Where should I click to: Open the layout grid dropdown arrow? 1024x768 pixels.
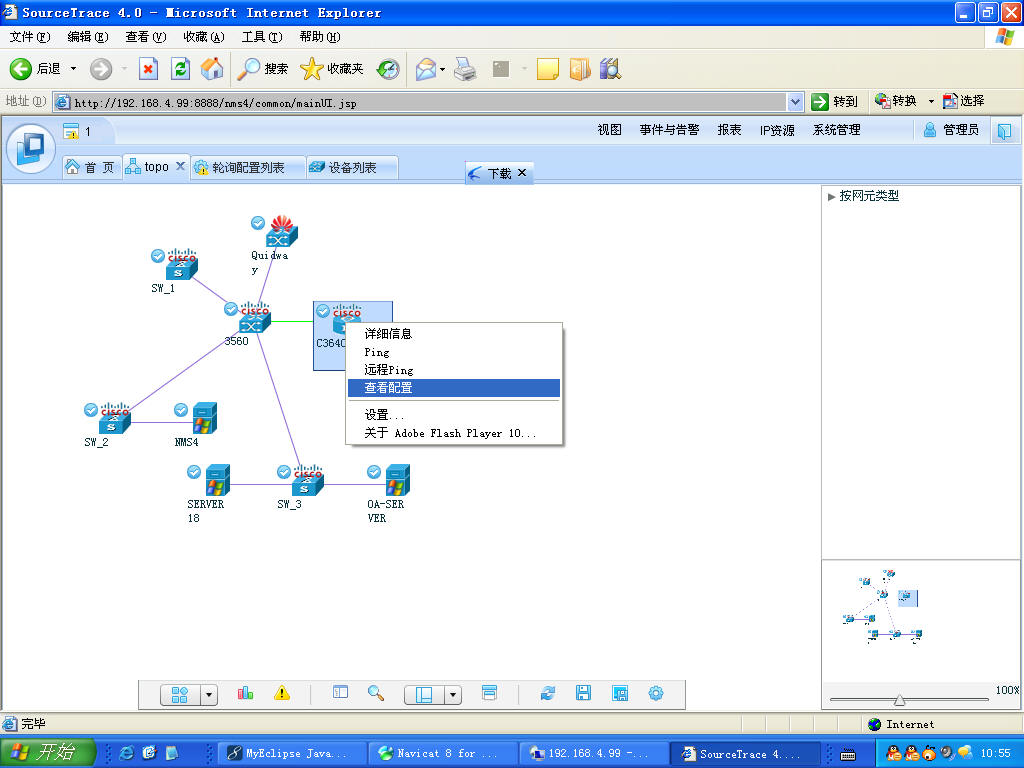(209, 695)
